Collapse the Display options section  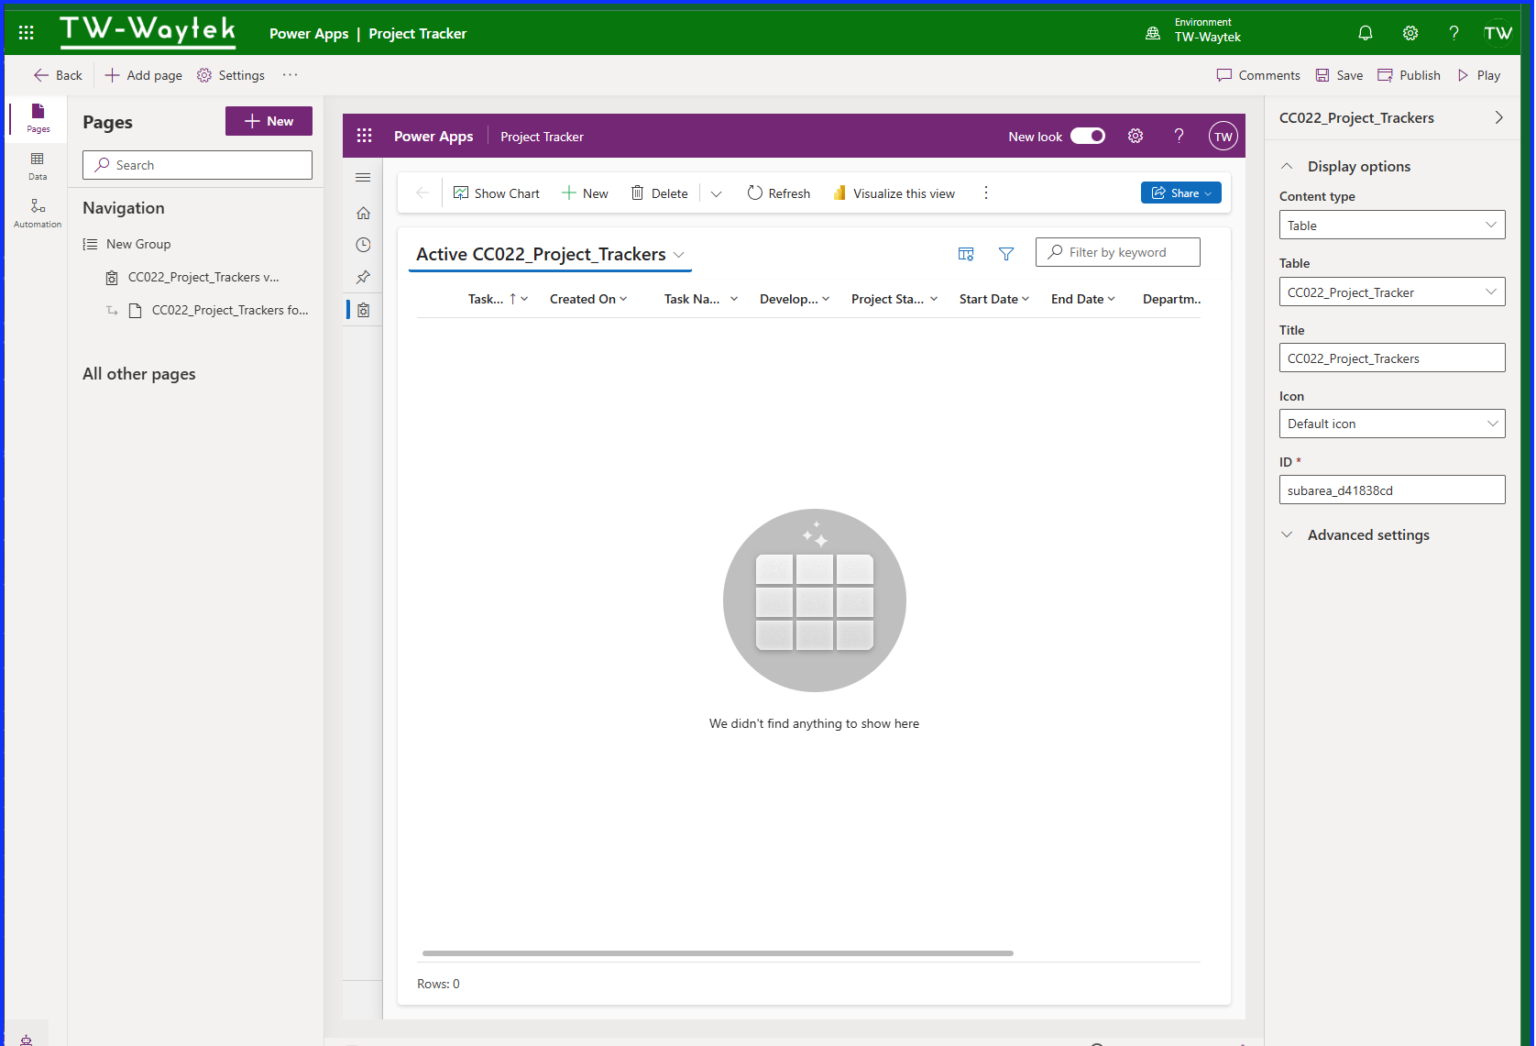point(1288,166)
